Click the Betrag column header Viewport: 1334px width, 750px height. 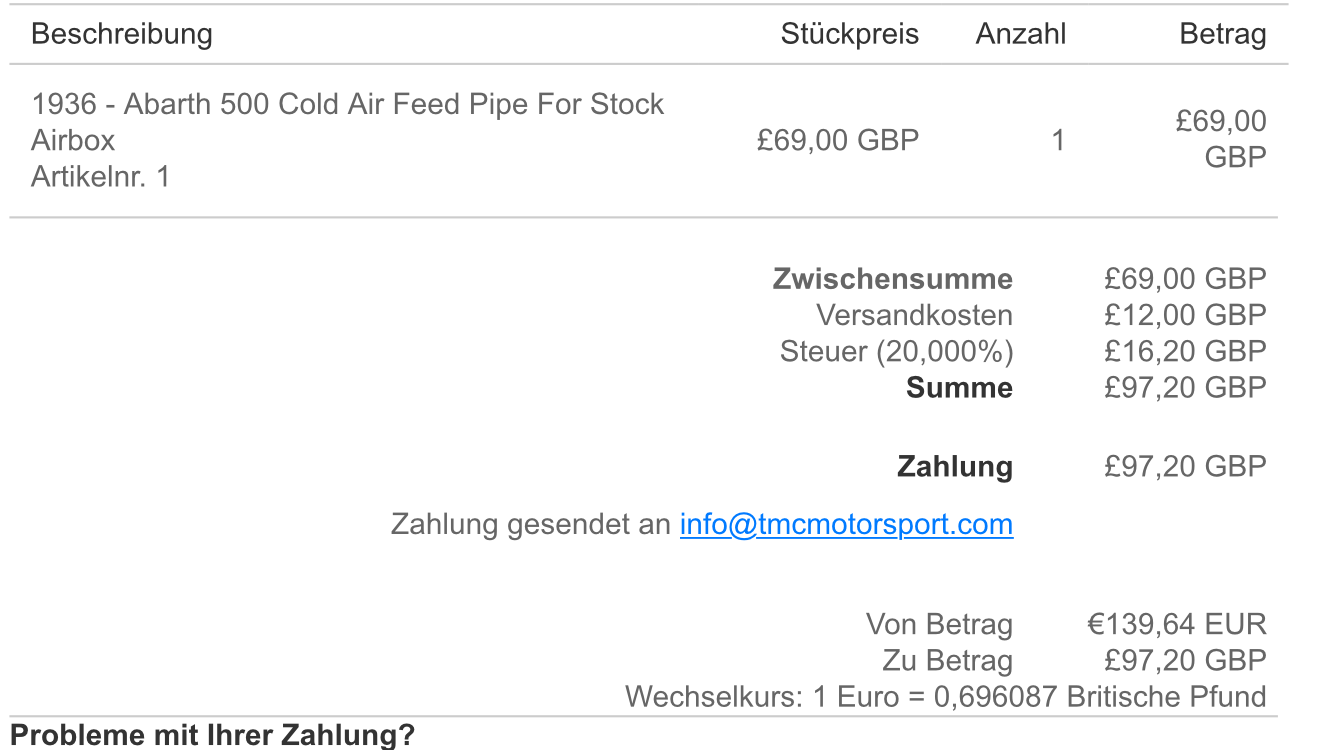click(x=1222, y=34)
